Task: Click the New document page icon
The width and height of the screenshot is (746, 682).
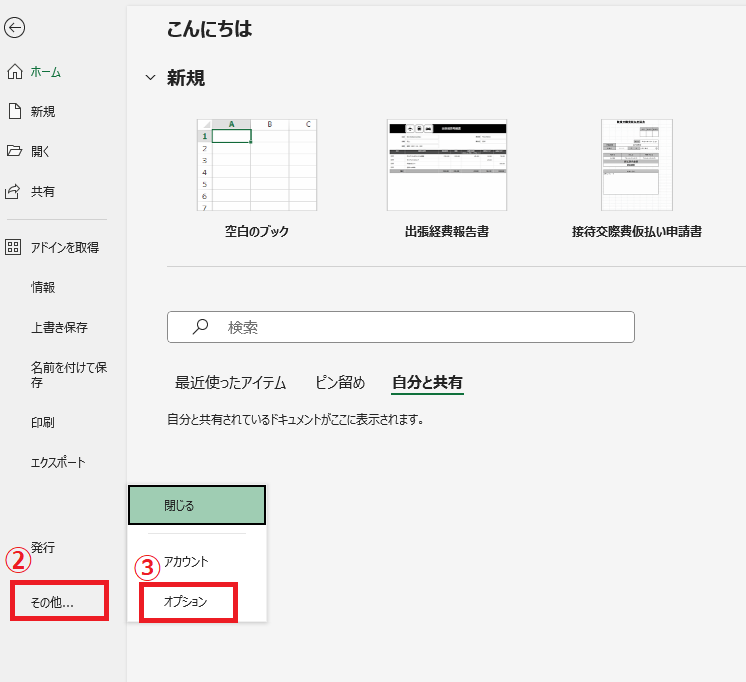Action: click(15, 111)
